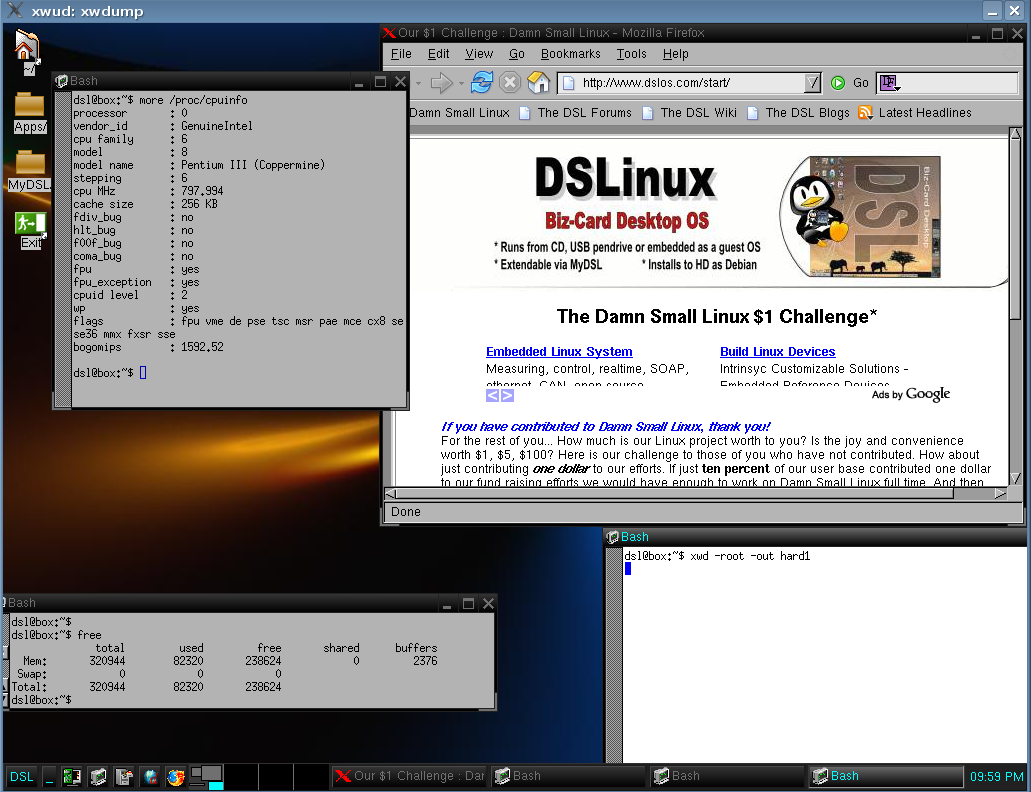Click Firefox vertical scrollbar up arrow
The width and height of the screenshot is (1031, 792).
tap(1015, 133)
